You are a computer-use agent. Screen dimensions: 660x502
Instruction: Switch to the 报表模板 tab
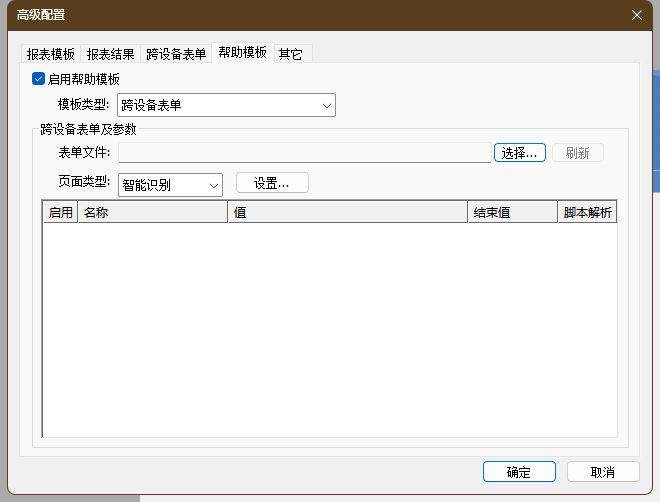[x=51, y=54]
